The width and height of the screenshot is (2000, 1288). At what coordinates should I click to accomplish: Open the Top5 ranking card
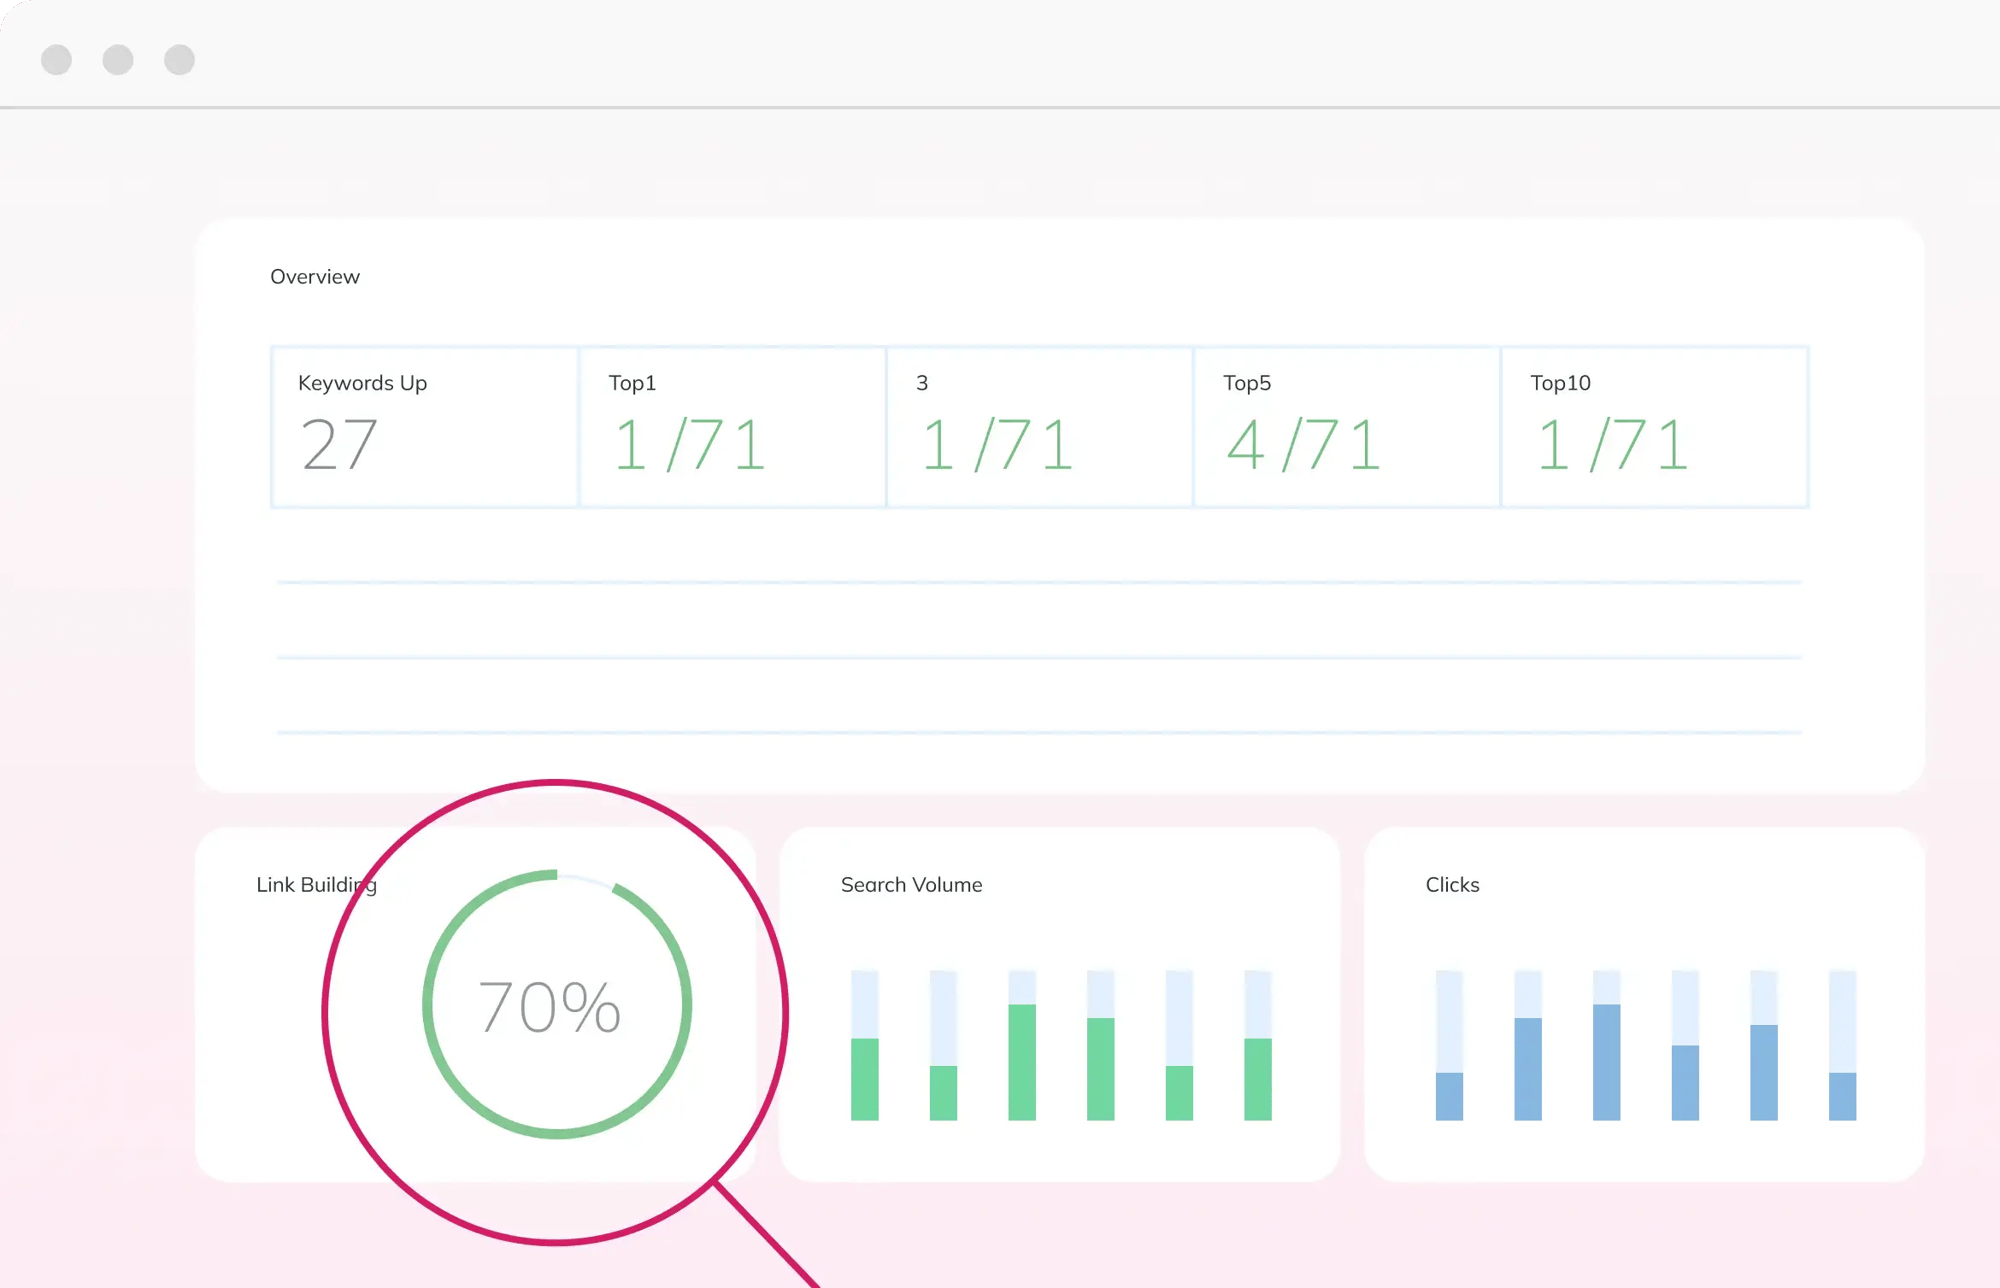point(1346,427)
